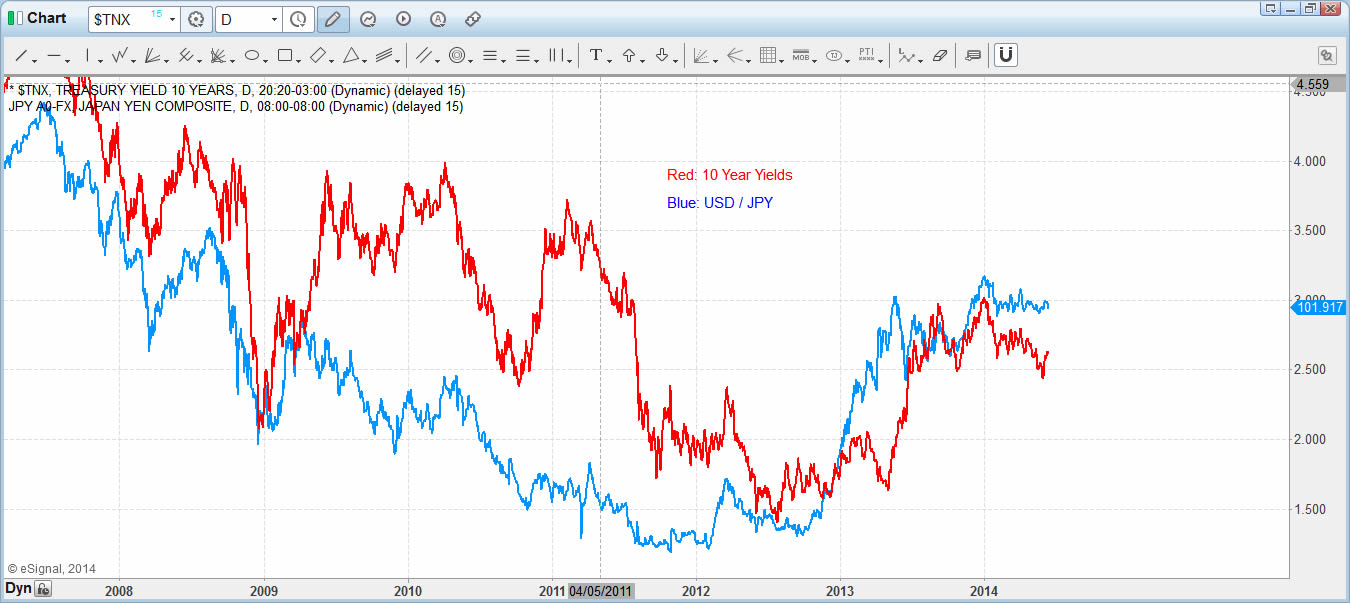Image resolution: width=1350 pixels, height=603 pixels.
Task: Select the eraser tool
Action: pos(939,55)
